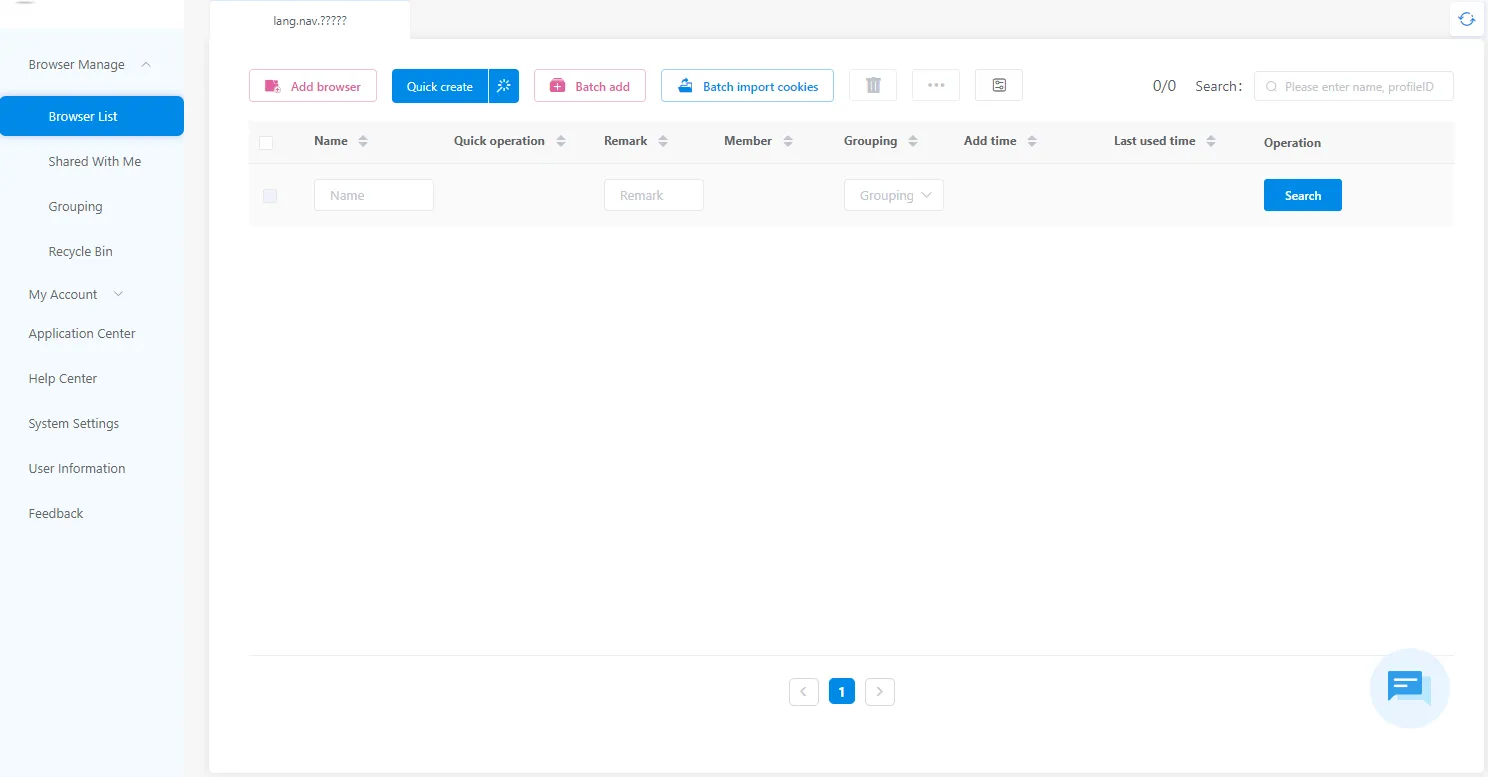Click the random sparkle icon beside Quick create
The height and width of the screenshot is (777, 1488).
(504, 86)
